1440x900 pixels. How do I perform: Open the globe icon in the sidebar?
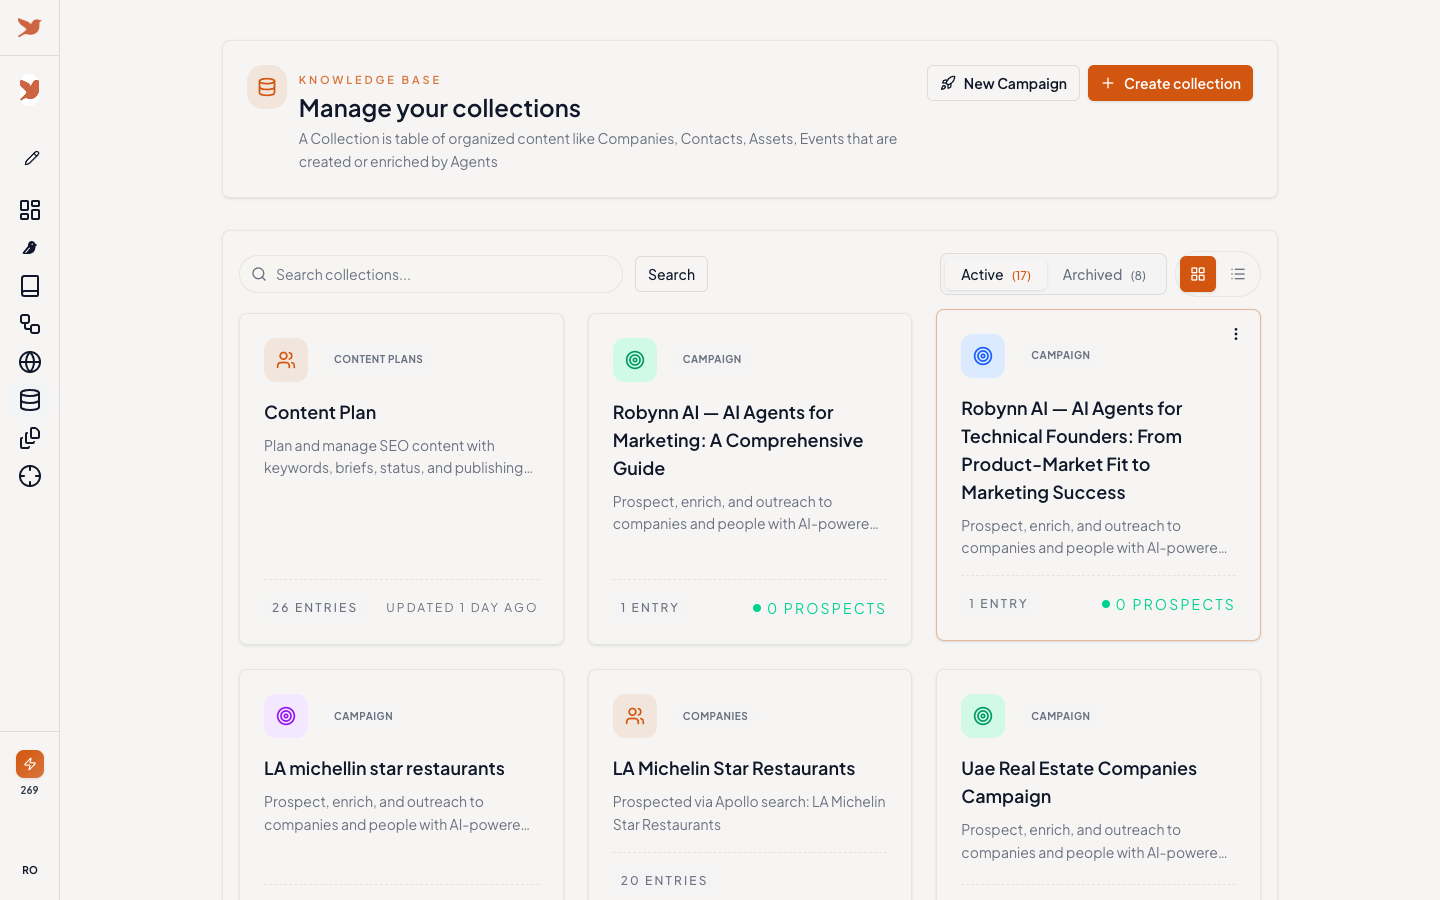(x=30, y=362)
